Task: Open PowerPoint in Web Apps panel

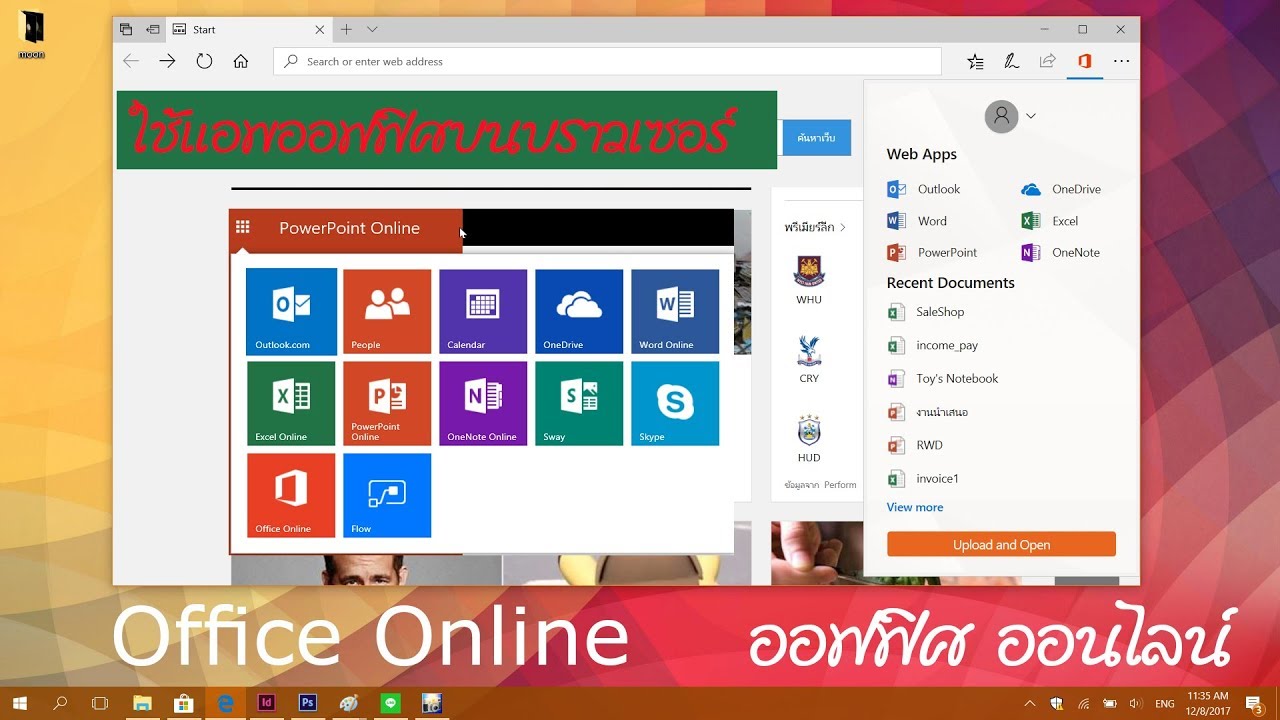Action: 932,253
